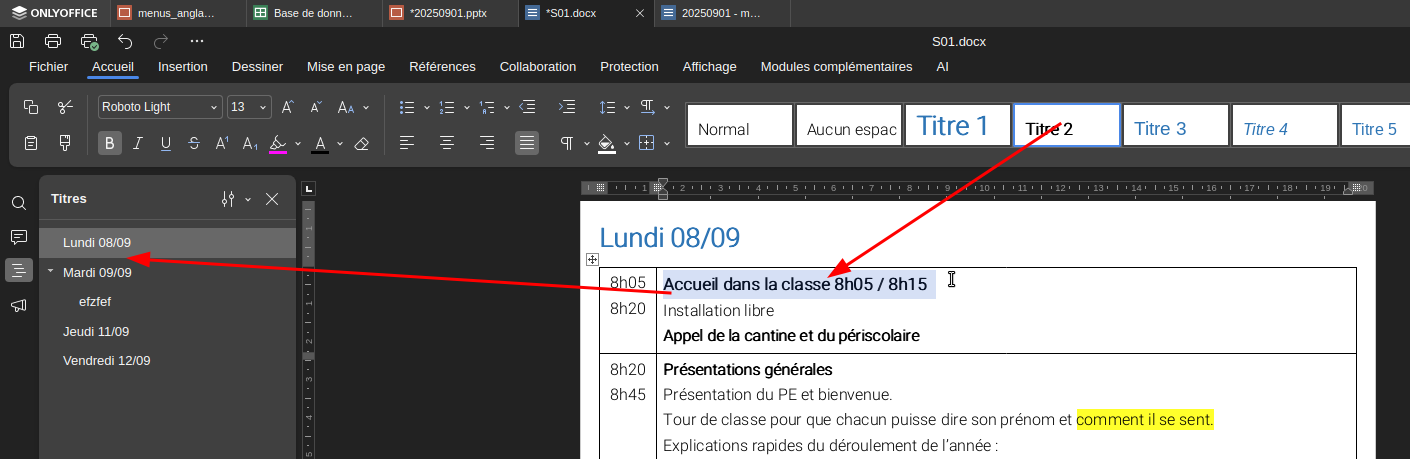Click the highlight color marker icon
Viewport: 1410px width, 459px height.
coord(279,143)
